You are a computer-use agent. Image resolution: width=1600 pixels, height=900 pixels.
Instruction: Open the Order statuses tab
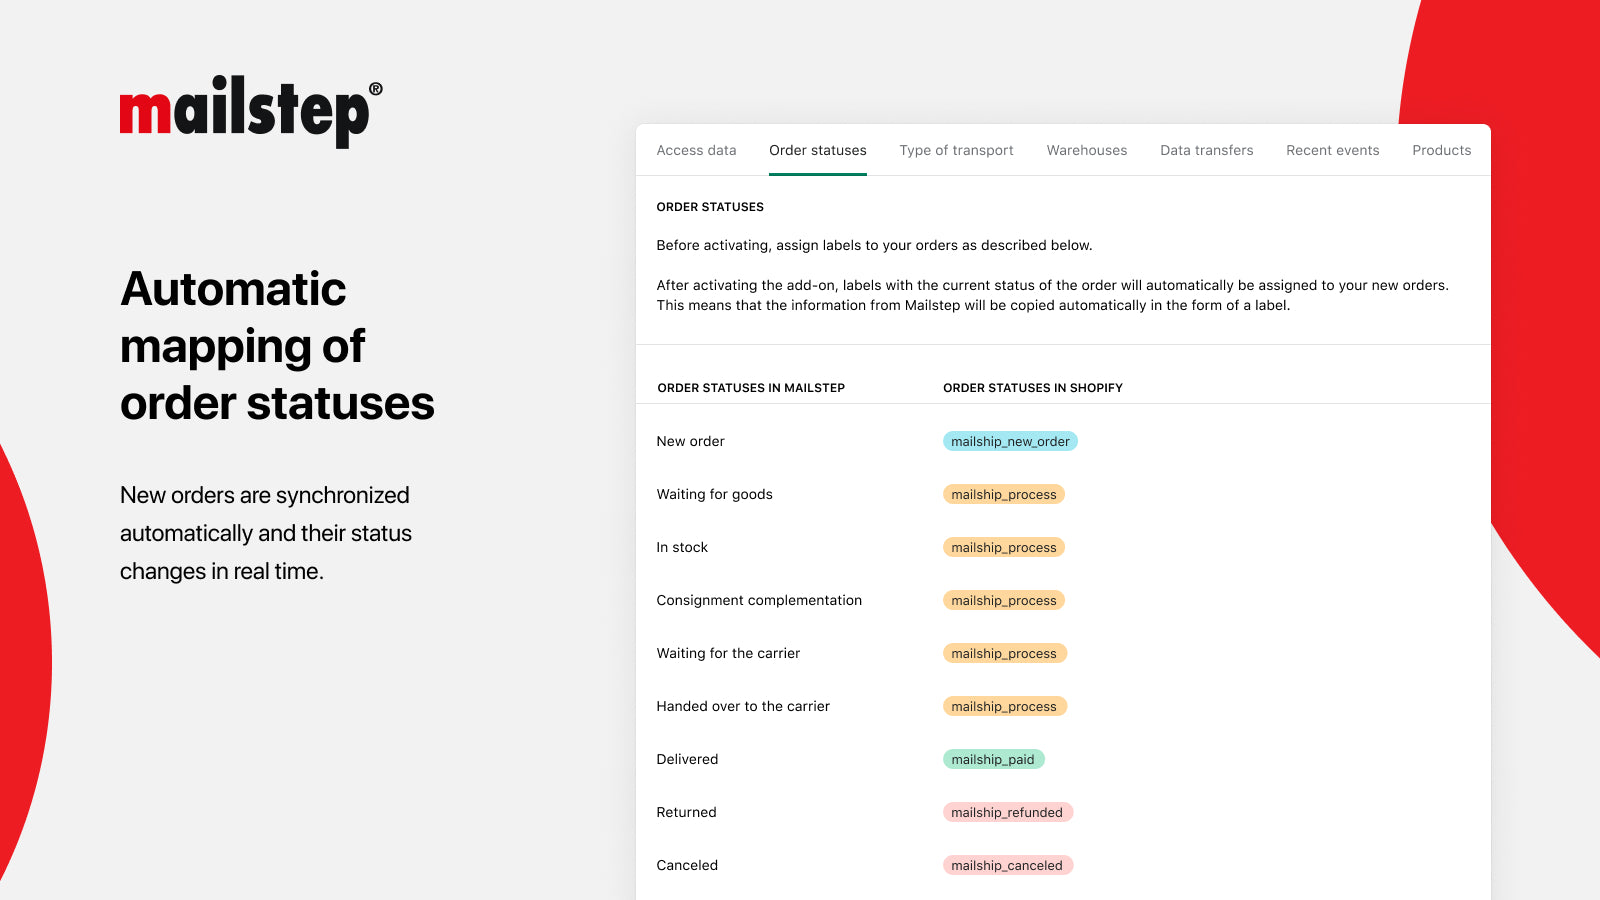[817, 150]
